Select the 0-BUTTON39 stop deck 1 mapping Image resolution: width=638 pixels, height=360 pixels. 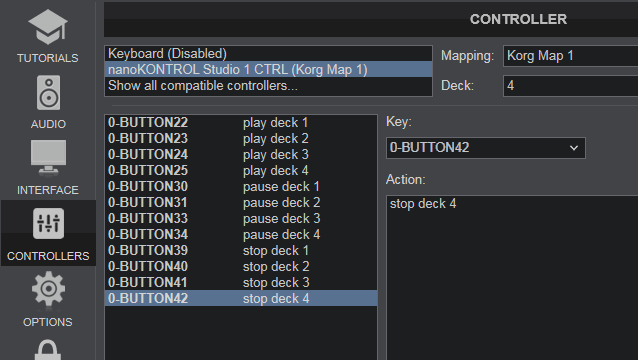241,251
